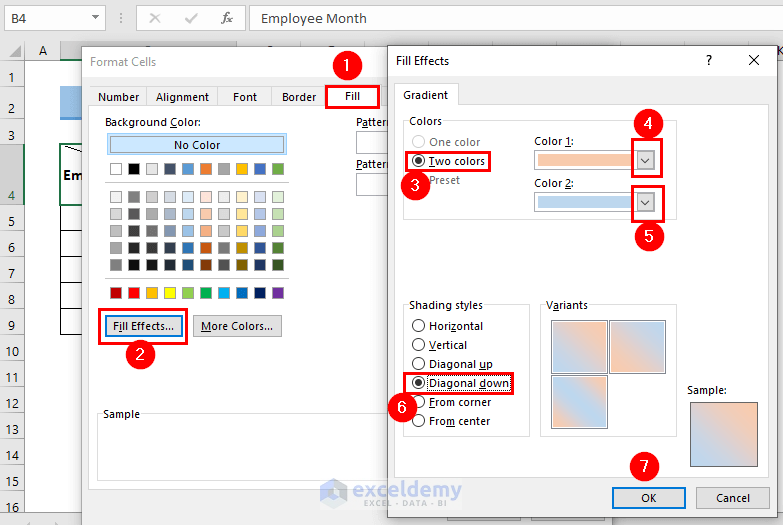This screenshot has width=783, height=525.
Task: Choose the Vertical shading style
Action: [439, 345]
